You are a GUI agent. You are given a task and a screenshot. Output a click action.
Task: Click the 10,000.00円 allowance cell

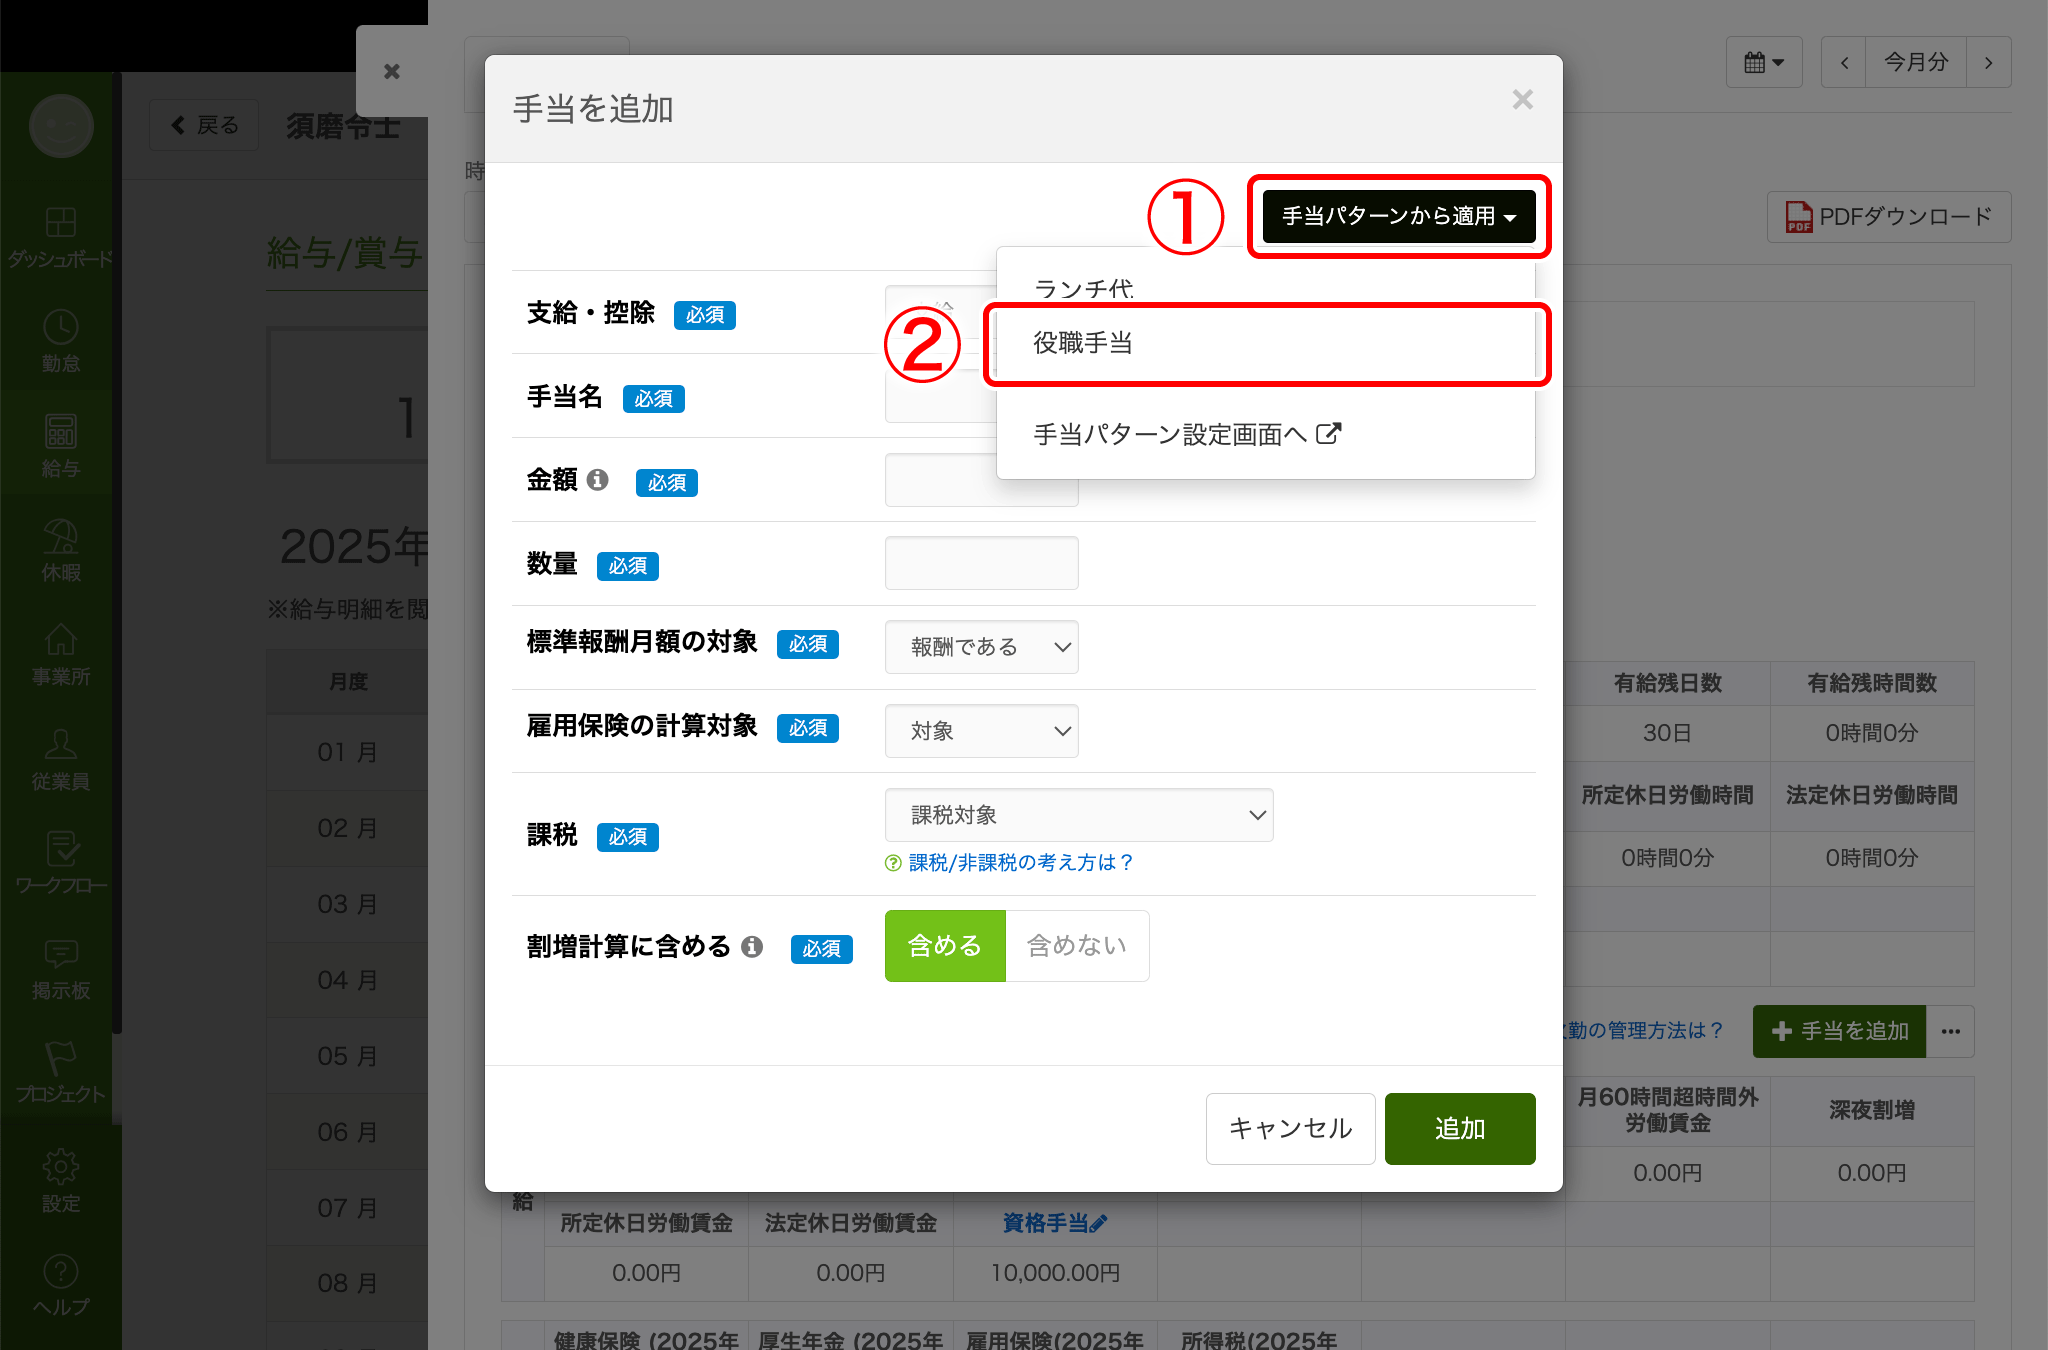[x=1055, y=1273]
